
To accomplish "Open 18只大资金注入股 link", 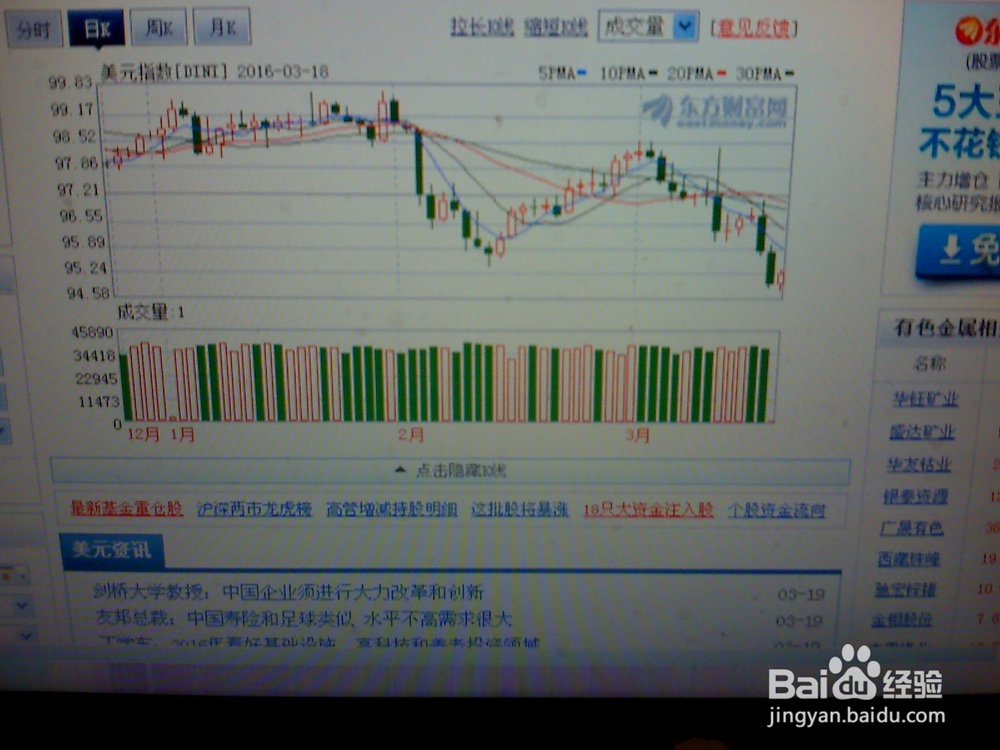I will pyautogui.click(x=648, y=510).
